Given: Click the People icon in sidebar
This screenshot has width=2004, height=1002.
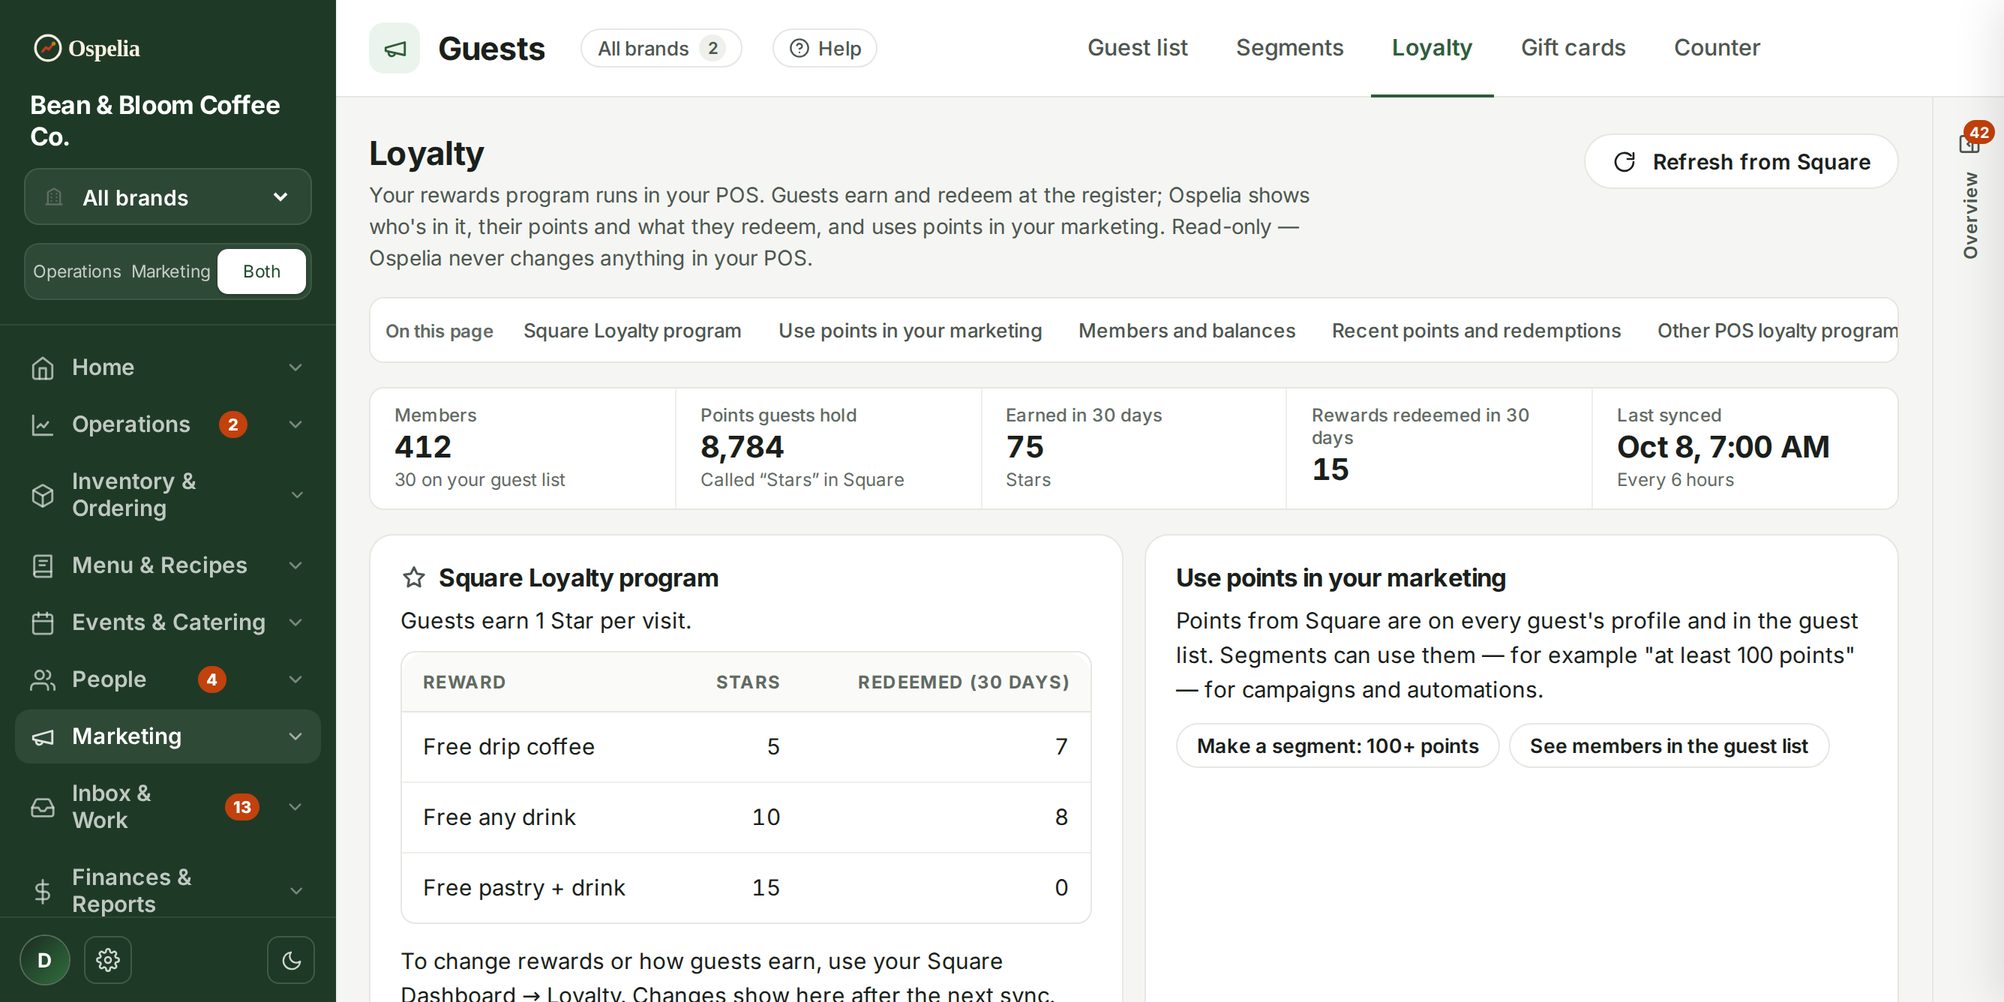Looking at the screenshot, I should tap(42, 680).
